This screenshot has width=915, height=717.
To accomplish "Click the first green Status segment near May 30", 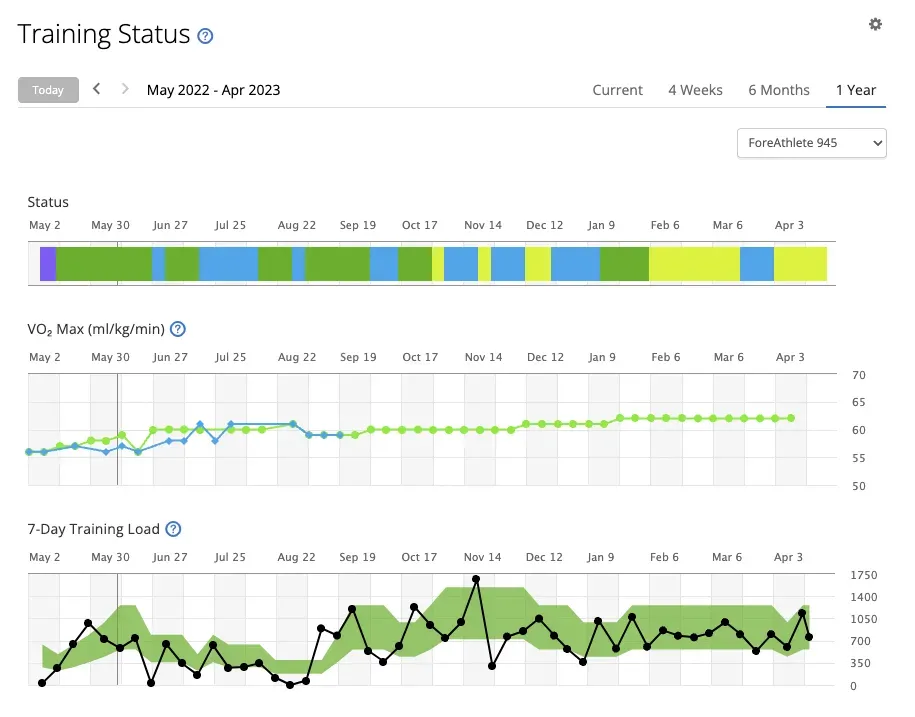I will (x=103, y=263).
